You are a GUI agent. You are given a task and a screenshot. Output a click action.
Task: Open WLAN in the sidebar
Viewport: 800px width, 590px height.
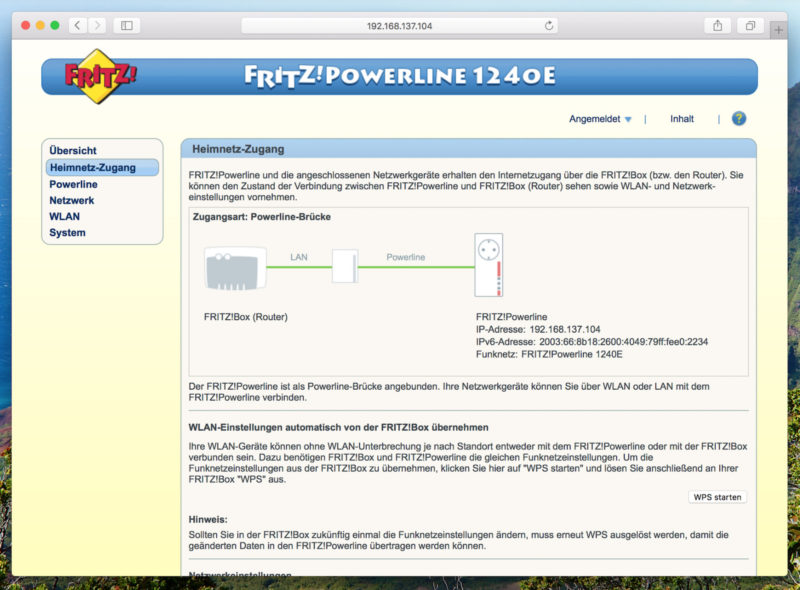tap(64, 216)
